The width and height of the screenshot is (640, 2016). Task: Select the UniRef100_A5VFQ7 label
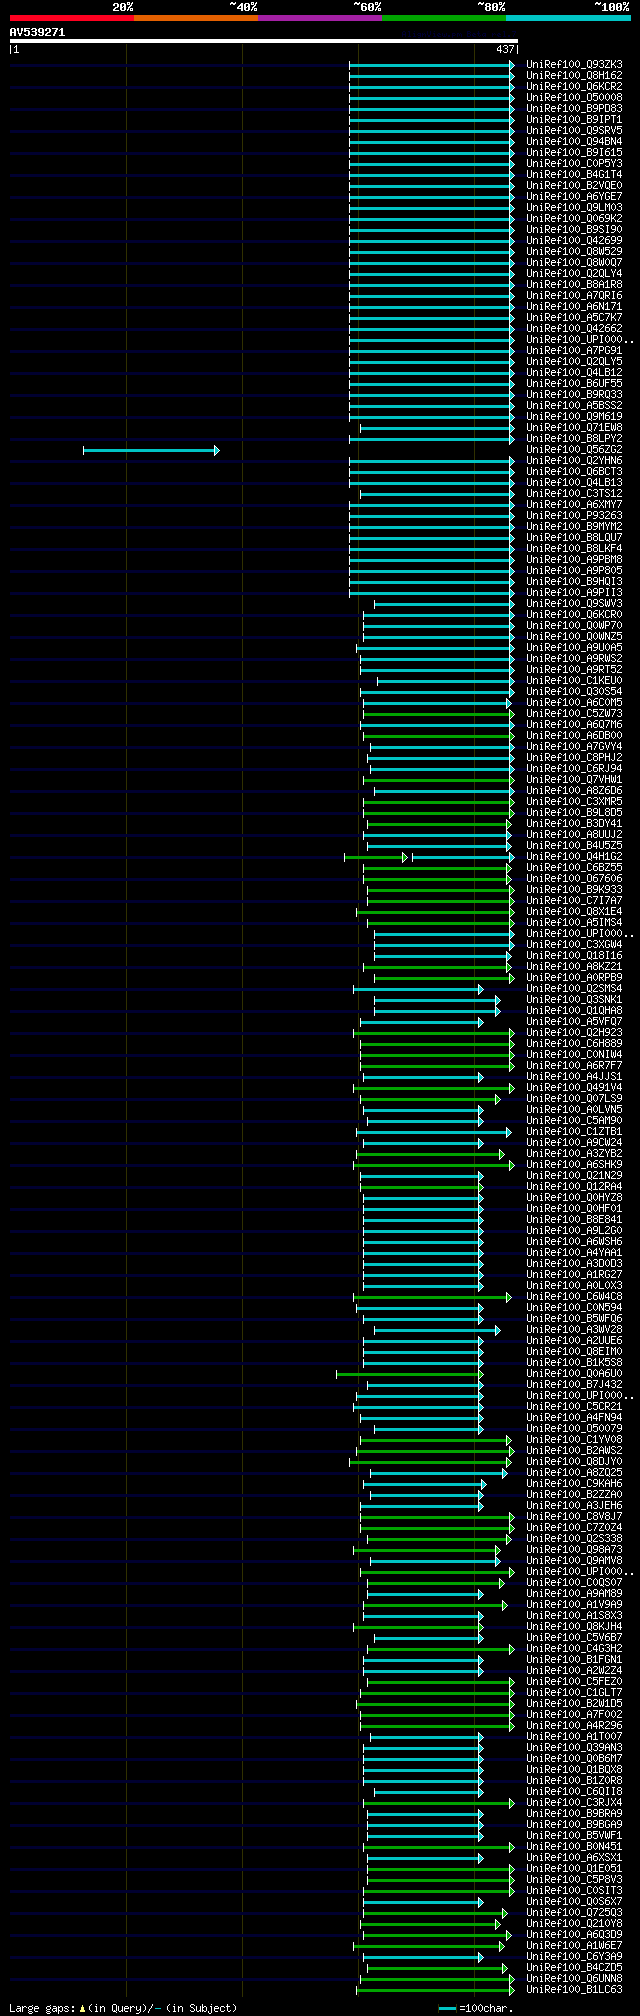(x=574, y=1021)
